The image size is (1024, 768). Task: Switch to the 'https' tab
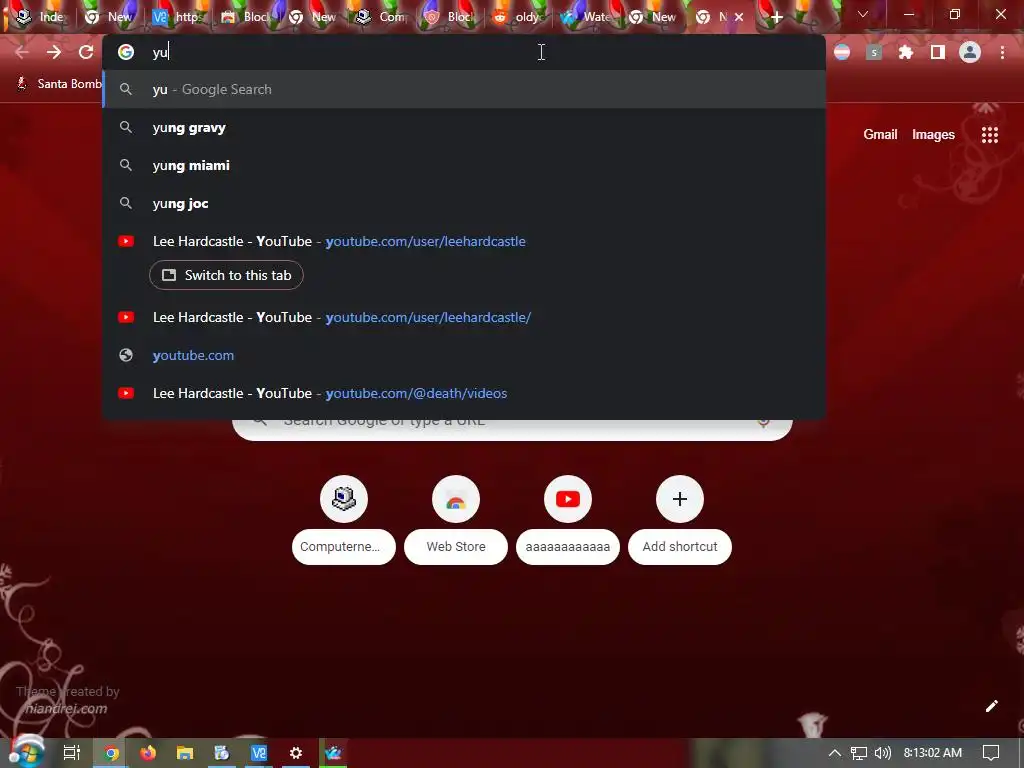coord(178,17)
